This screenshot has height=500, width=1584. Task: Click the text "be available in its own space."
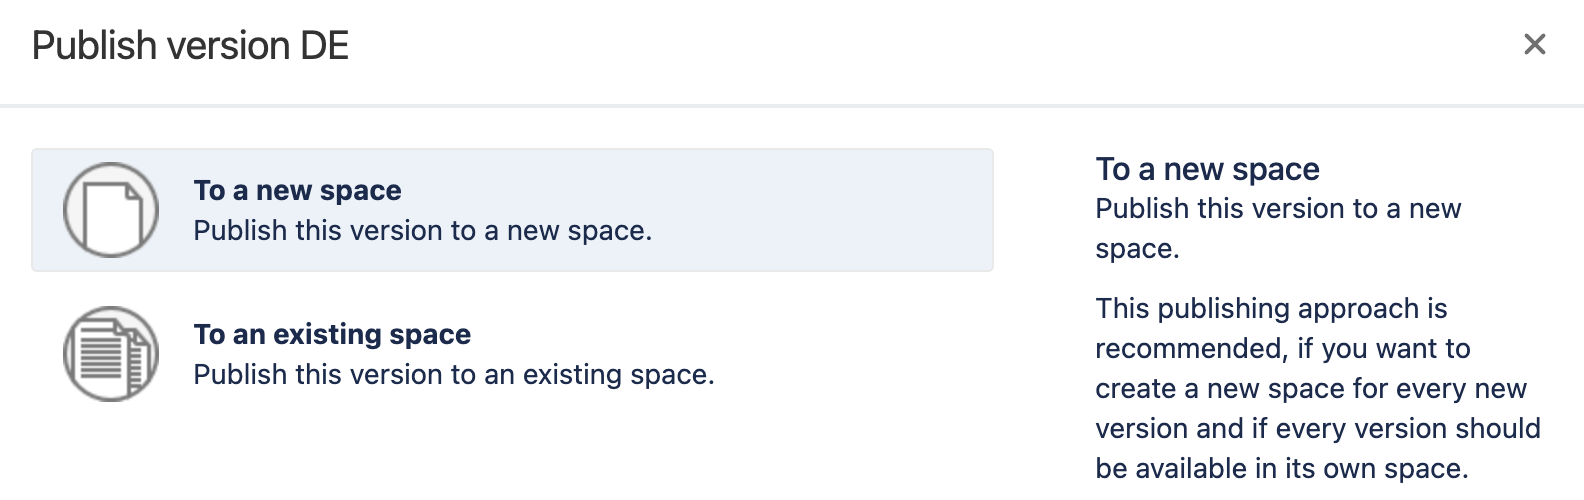pos(1281,469)
